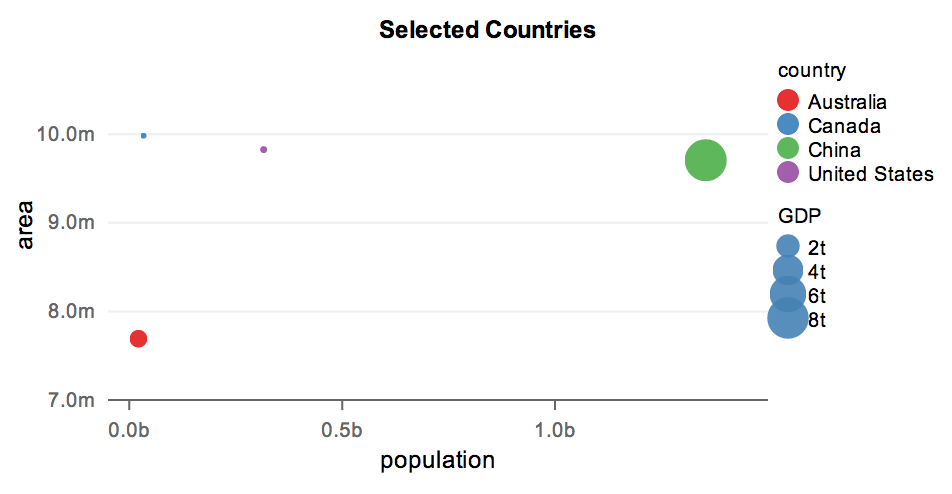Select the "2t" GDP legend label
The image size is (952, 494).
click(x=817, y=248)
